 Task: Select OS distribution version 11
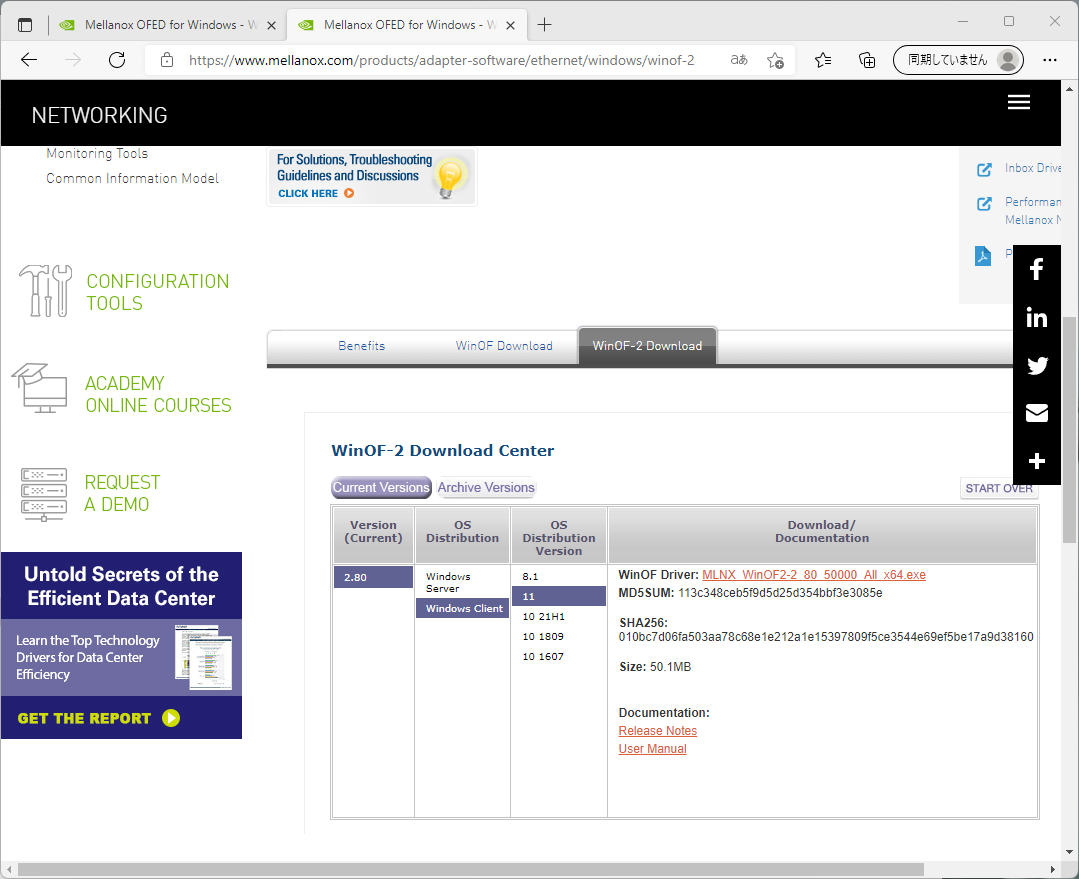(x=559, y=597)
